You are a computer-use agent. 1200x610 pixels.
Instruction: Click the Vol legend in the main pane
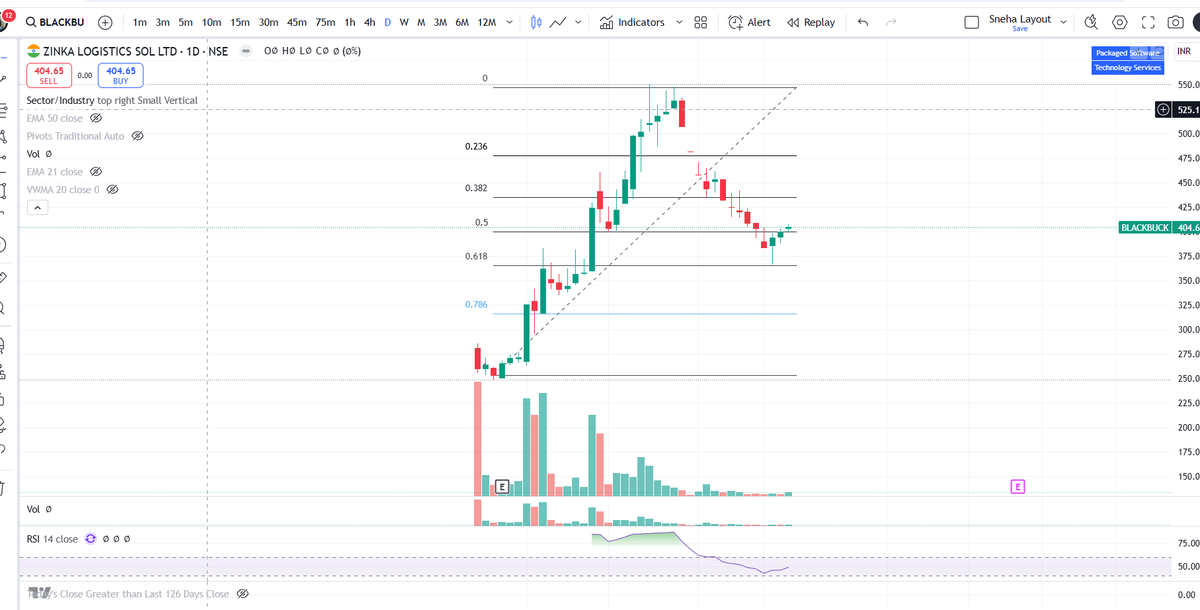point(33,154)
